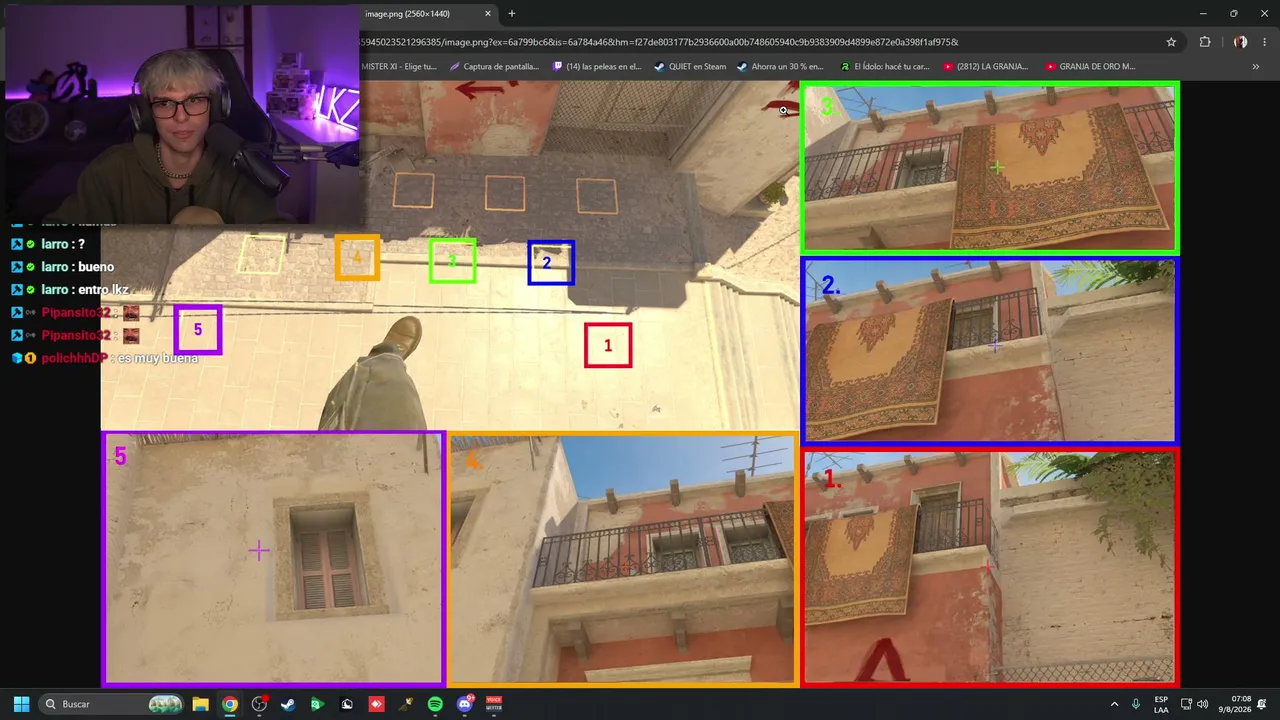
Task: Click the Buscar taskbar search box
Action: click(x=112, y=704)
